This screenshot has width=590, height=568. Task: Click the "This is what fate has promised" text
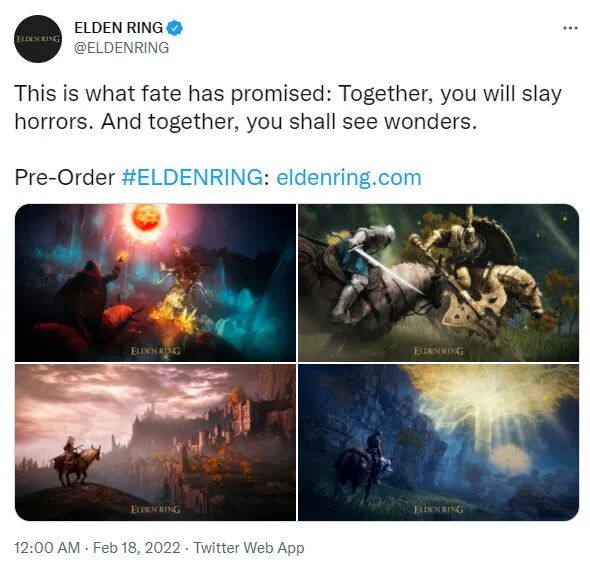(x=172, y=94)
